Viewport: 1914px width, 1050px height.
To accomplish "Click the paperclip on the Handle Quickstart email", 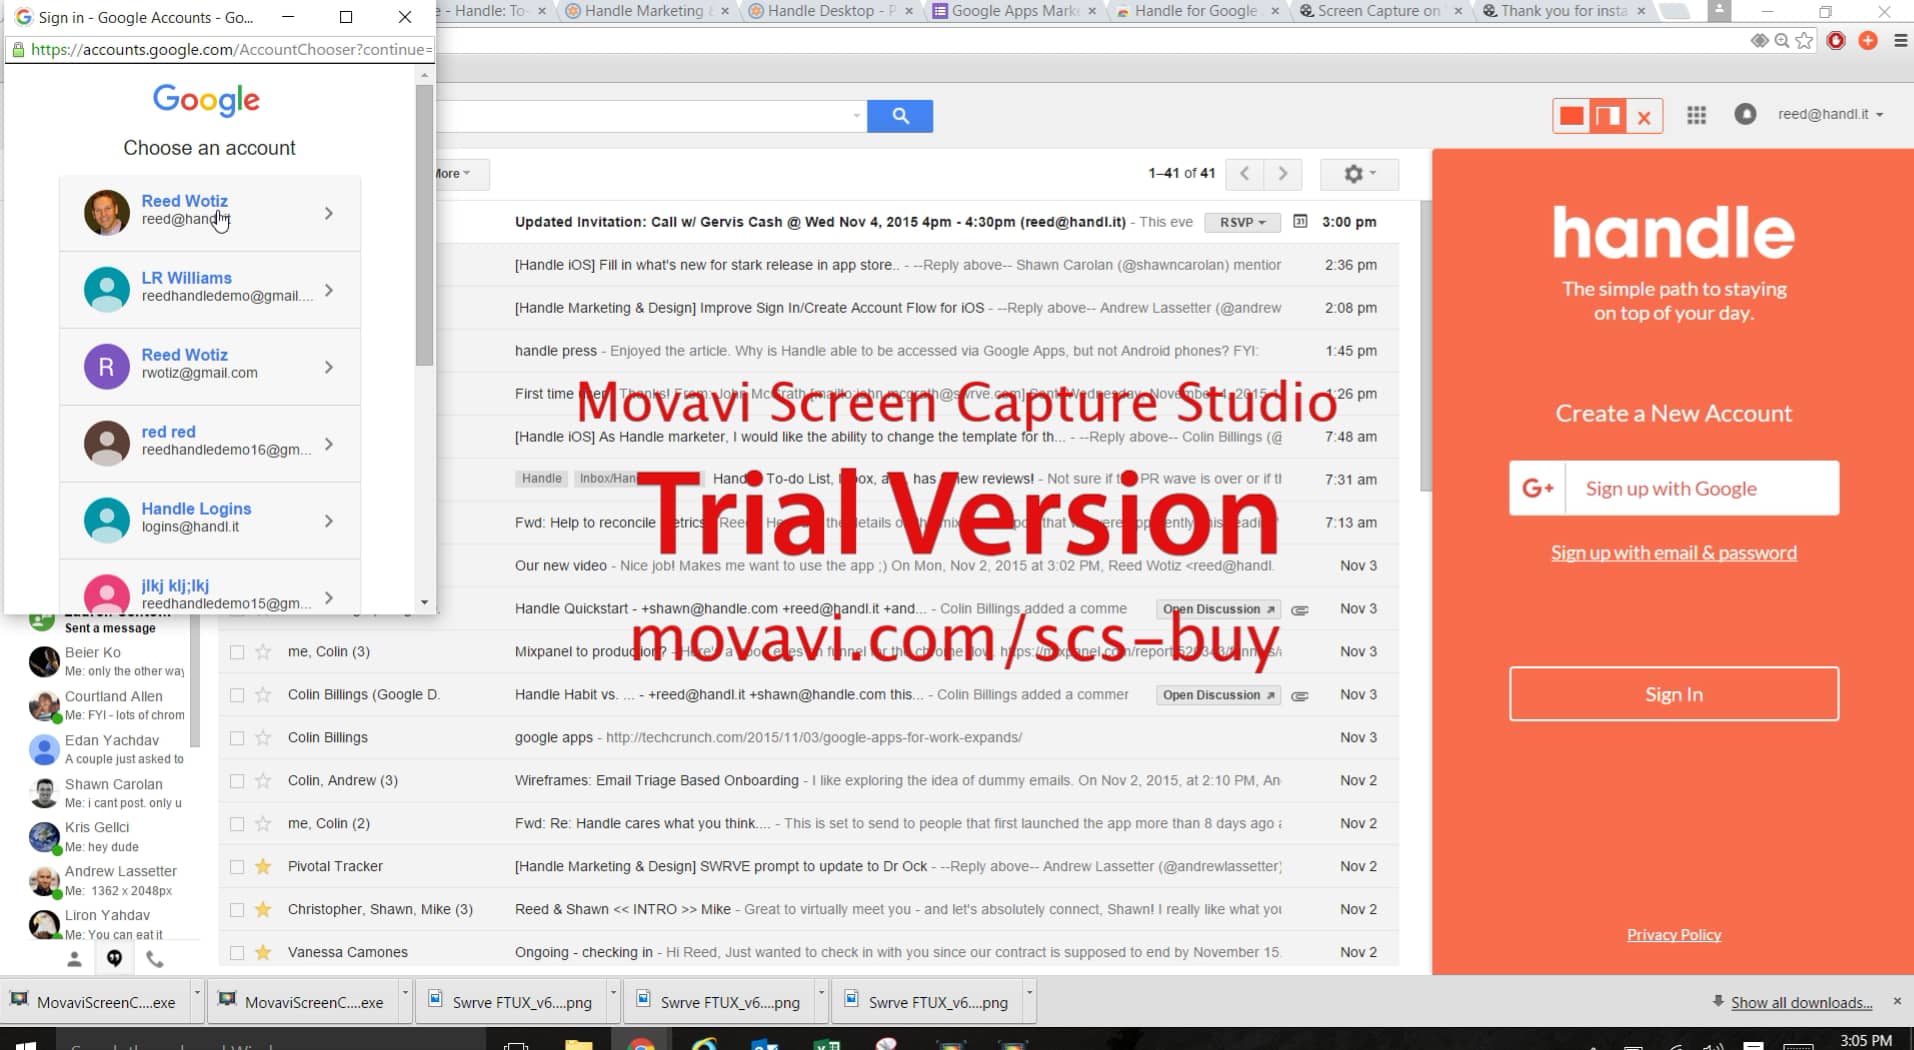I will coord(1300,609).
